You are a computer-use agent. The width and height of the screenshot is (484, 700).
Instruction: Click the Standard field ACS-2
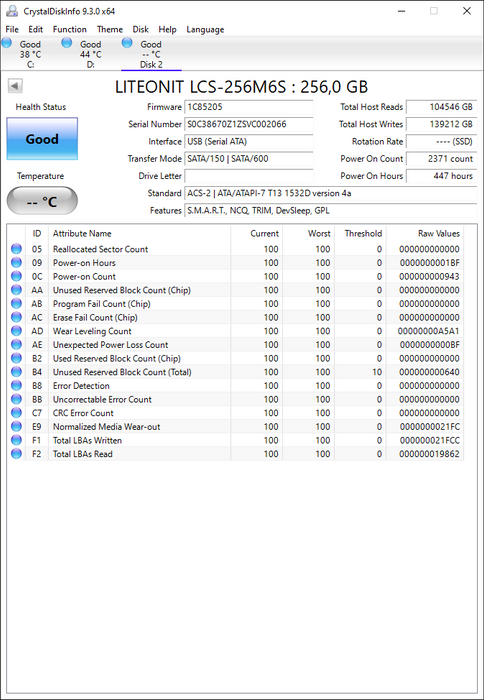330,193
